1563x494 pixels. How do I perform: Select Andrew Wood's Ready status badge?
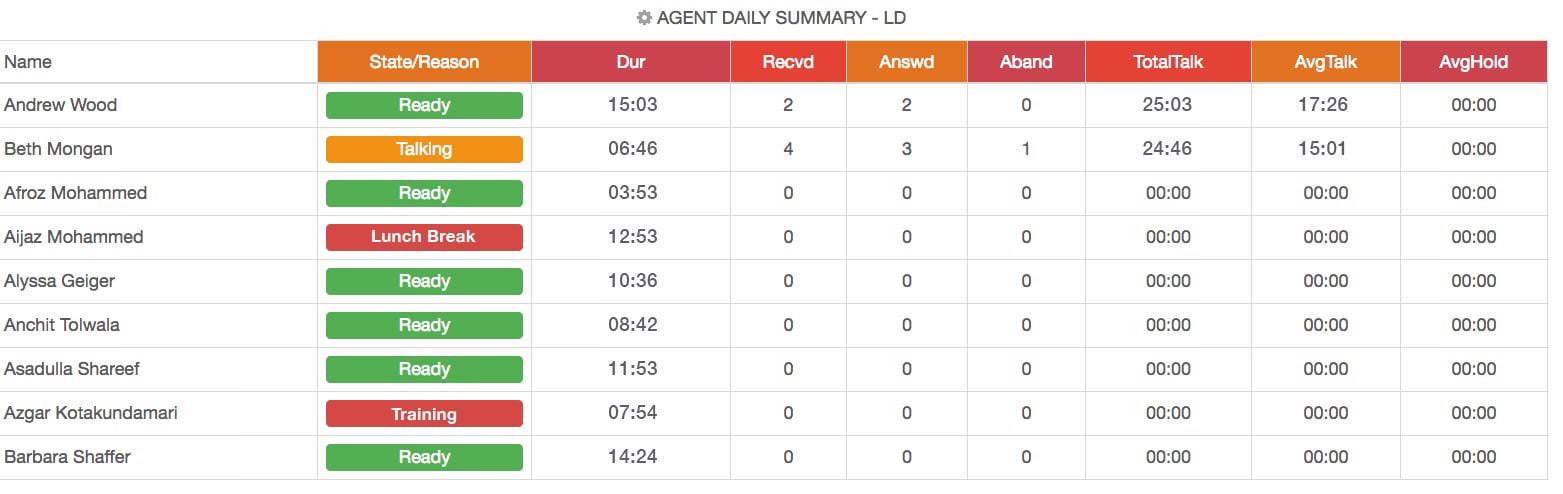click(424, 105)
